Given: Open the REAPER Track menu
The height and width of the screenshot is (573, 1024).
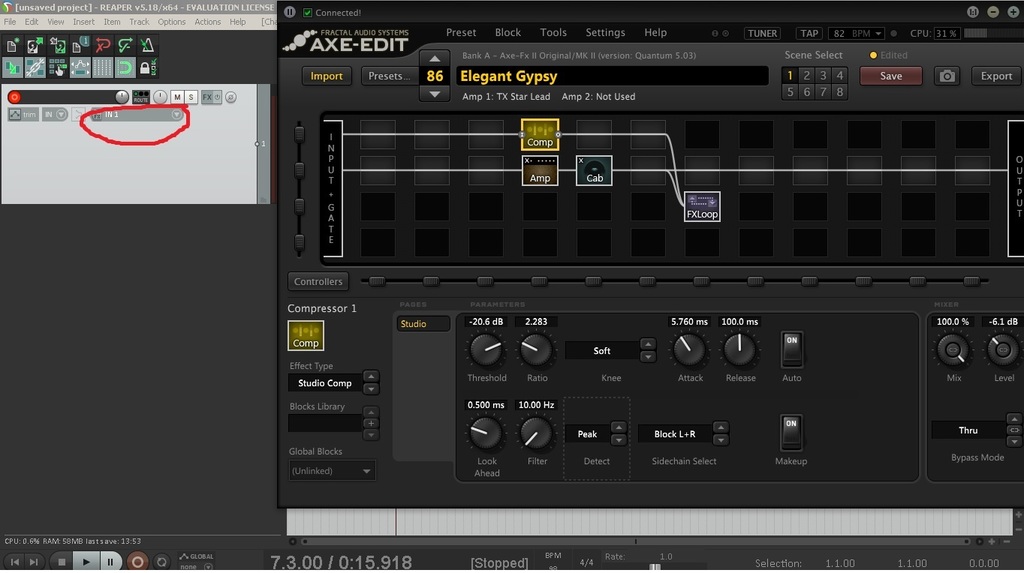Looking at the screenshot, I should tap(139, 22).
